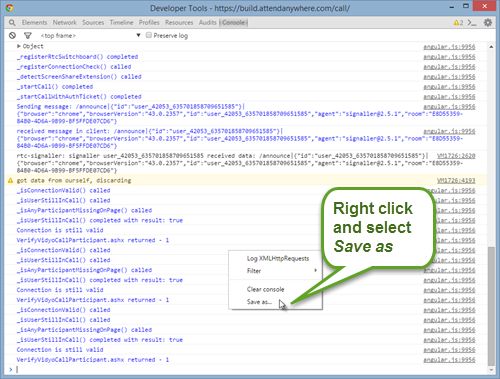
Task: Select the first '_isConnectionValid() called' line
Action: 63,190
